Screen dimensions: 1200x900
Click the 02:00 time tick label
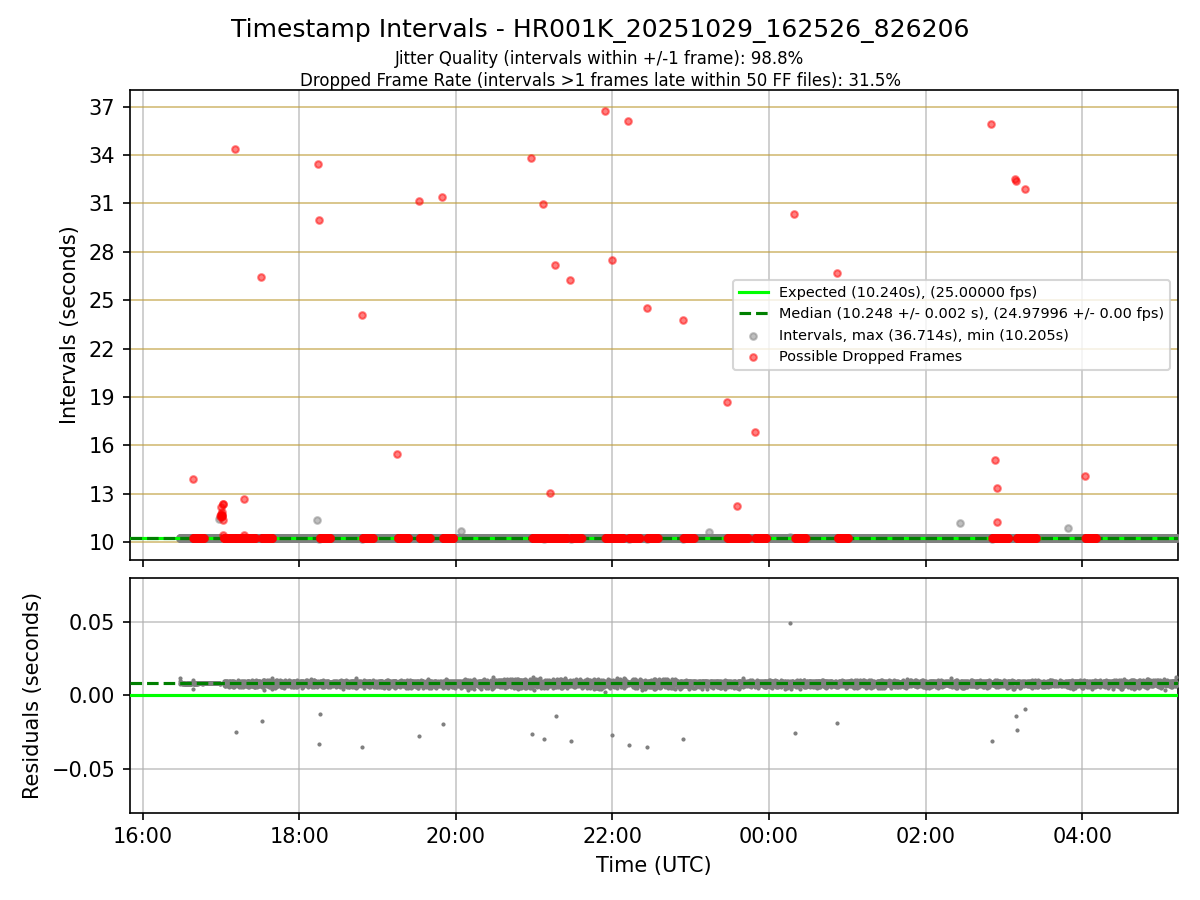click(x=925, y=835)
